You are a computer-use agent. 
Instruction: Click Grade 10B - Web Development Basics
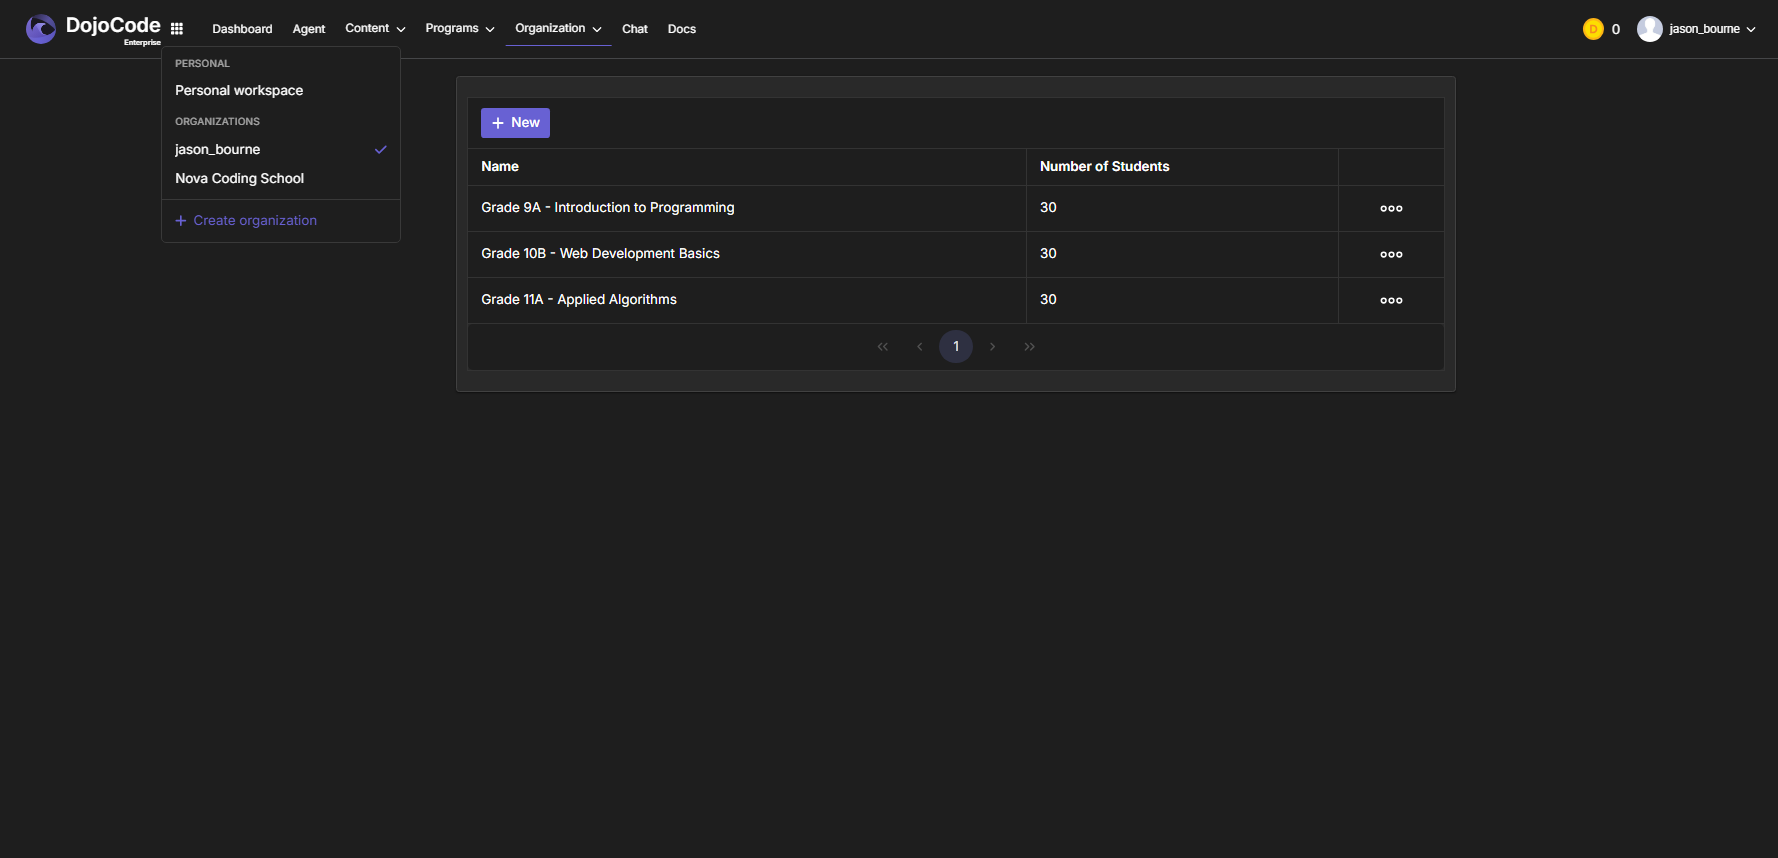point(600,253)
